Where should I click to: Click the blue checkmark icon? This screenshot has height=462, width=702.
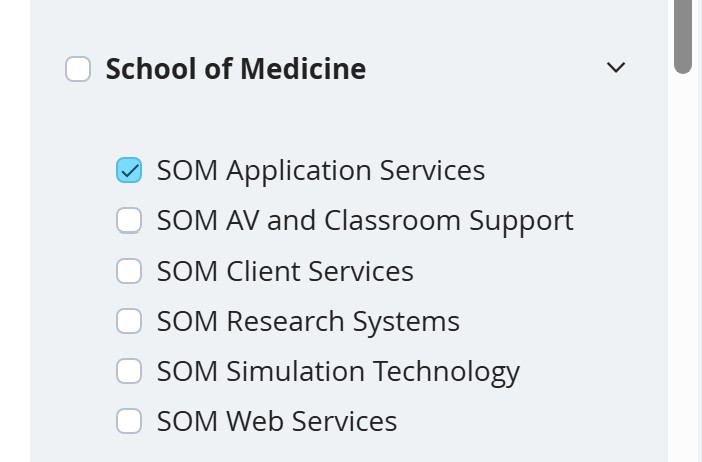point(129,171)
